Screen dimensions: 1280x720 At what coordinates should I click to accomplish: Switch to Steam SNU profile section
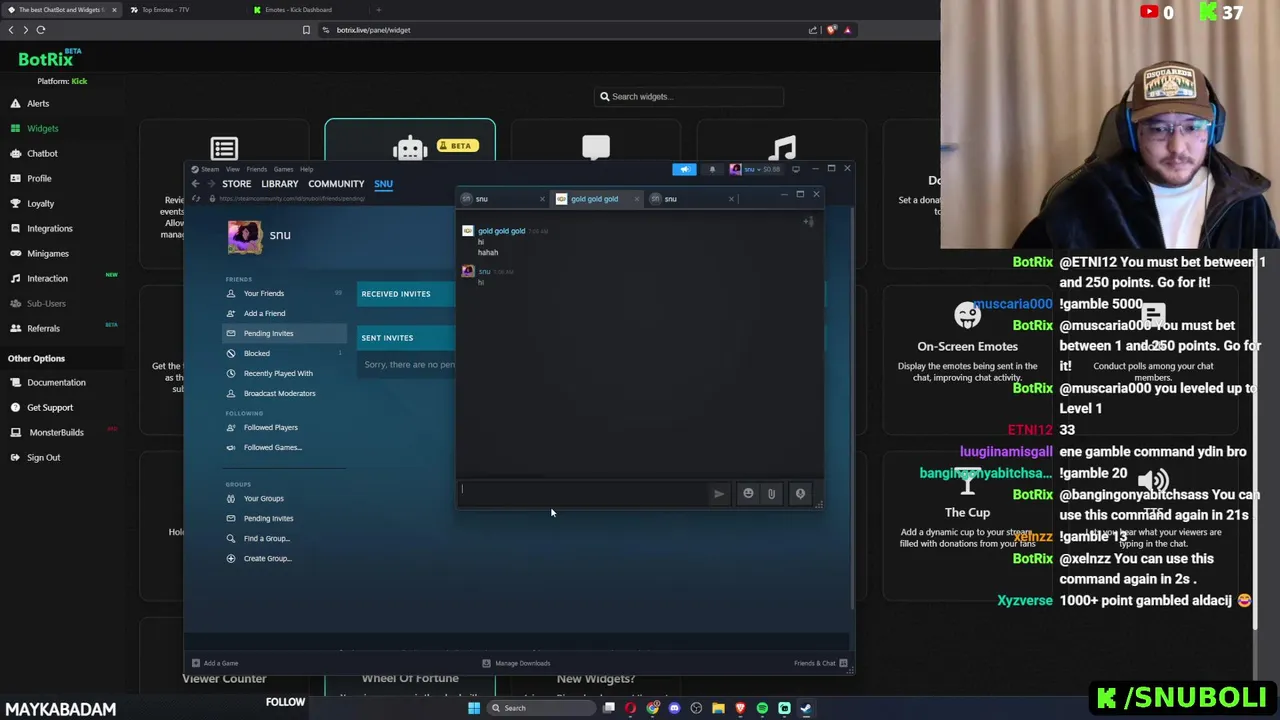click(383, 184)
